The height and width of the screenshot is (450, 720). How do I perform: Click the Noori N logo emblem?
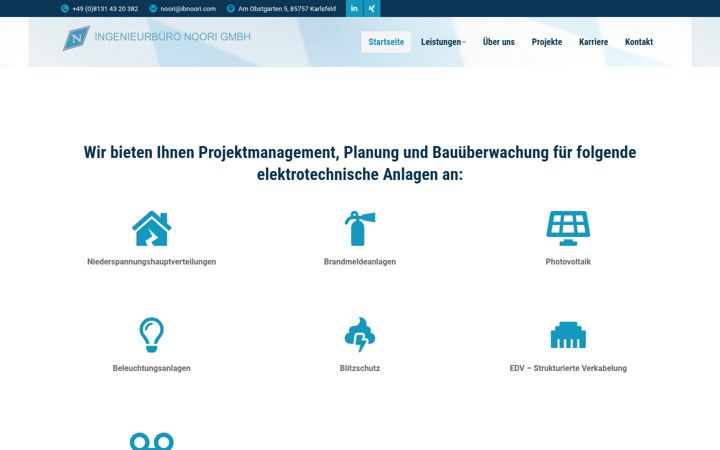(76, 38)
